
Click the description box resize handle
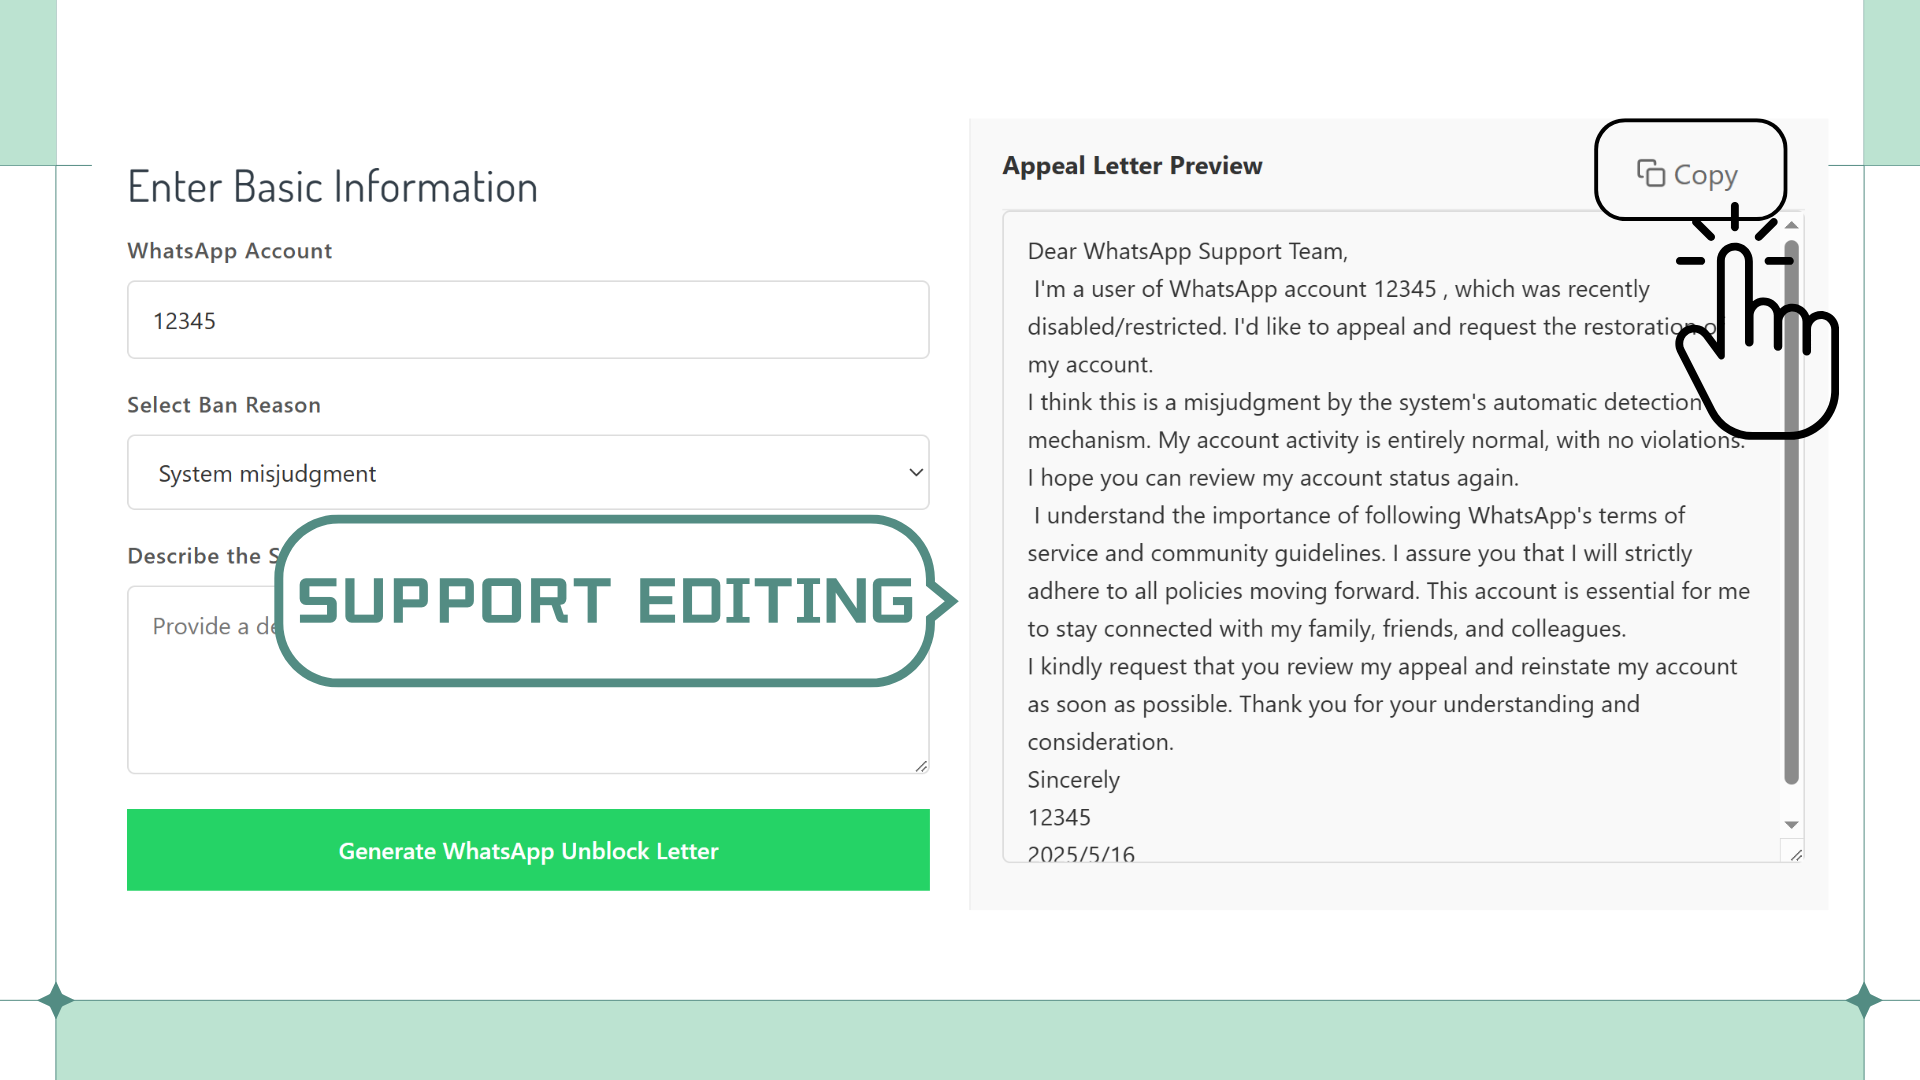click(921, 766)
